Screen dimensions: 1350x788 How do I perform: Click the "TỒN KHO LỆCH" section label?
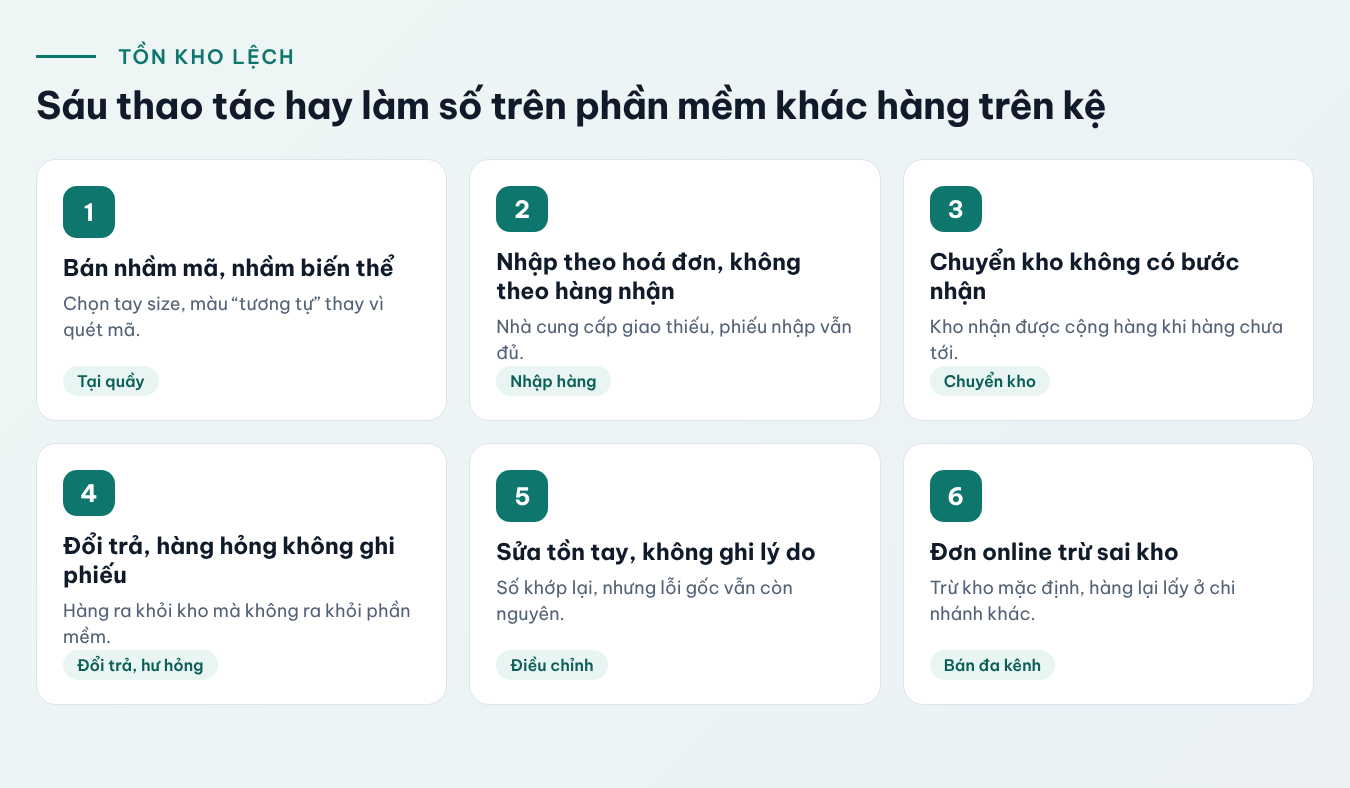(x=206, y=57)
